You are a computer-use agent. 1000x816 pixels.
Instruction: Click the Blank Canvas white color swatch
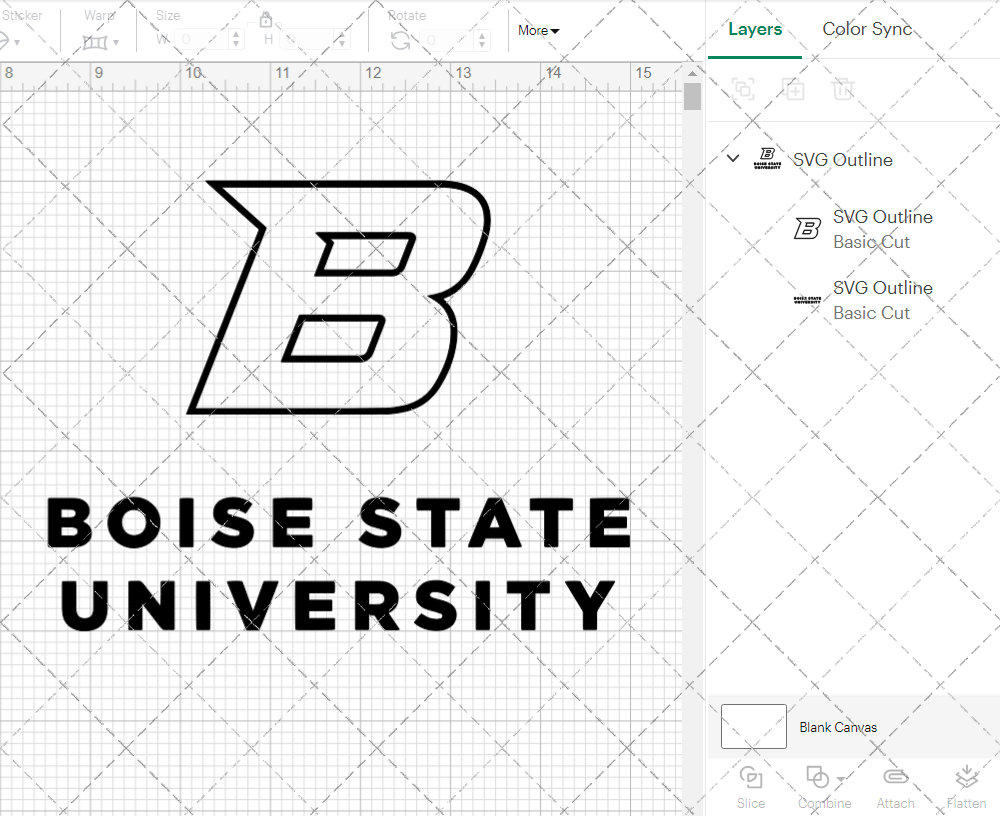tap(753, 727)
